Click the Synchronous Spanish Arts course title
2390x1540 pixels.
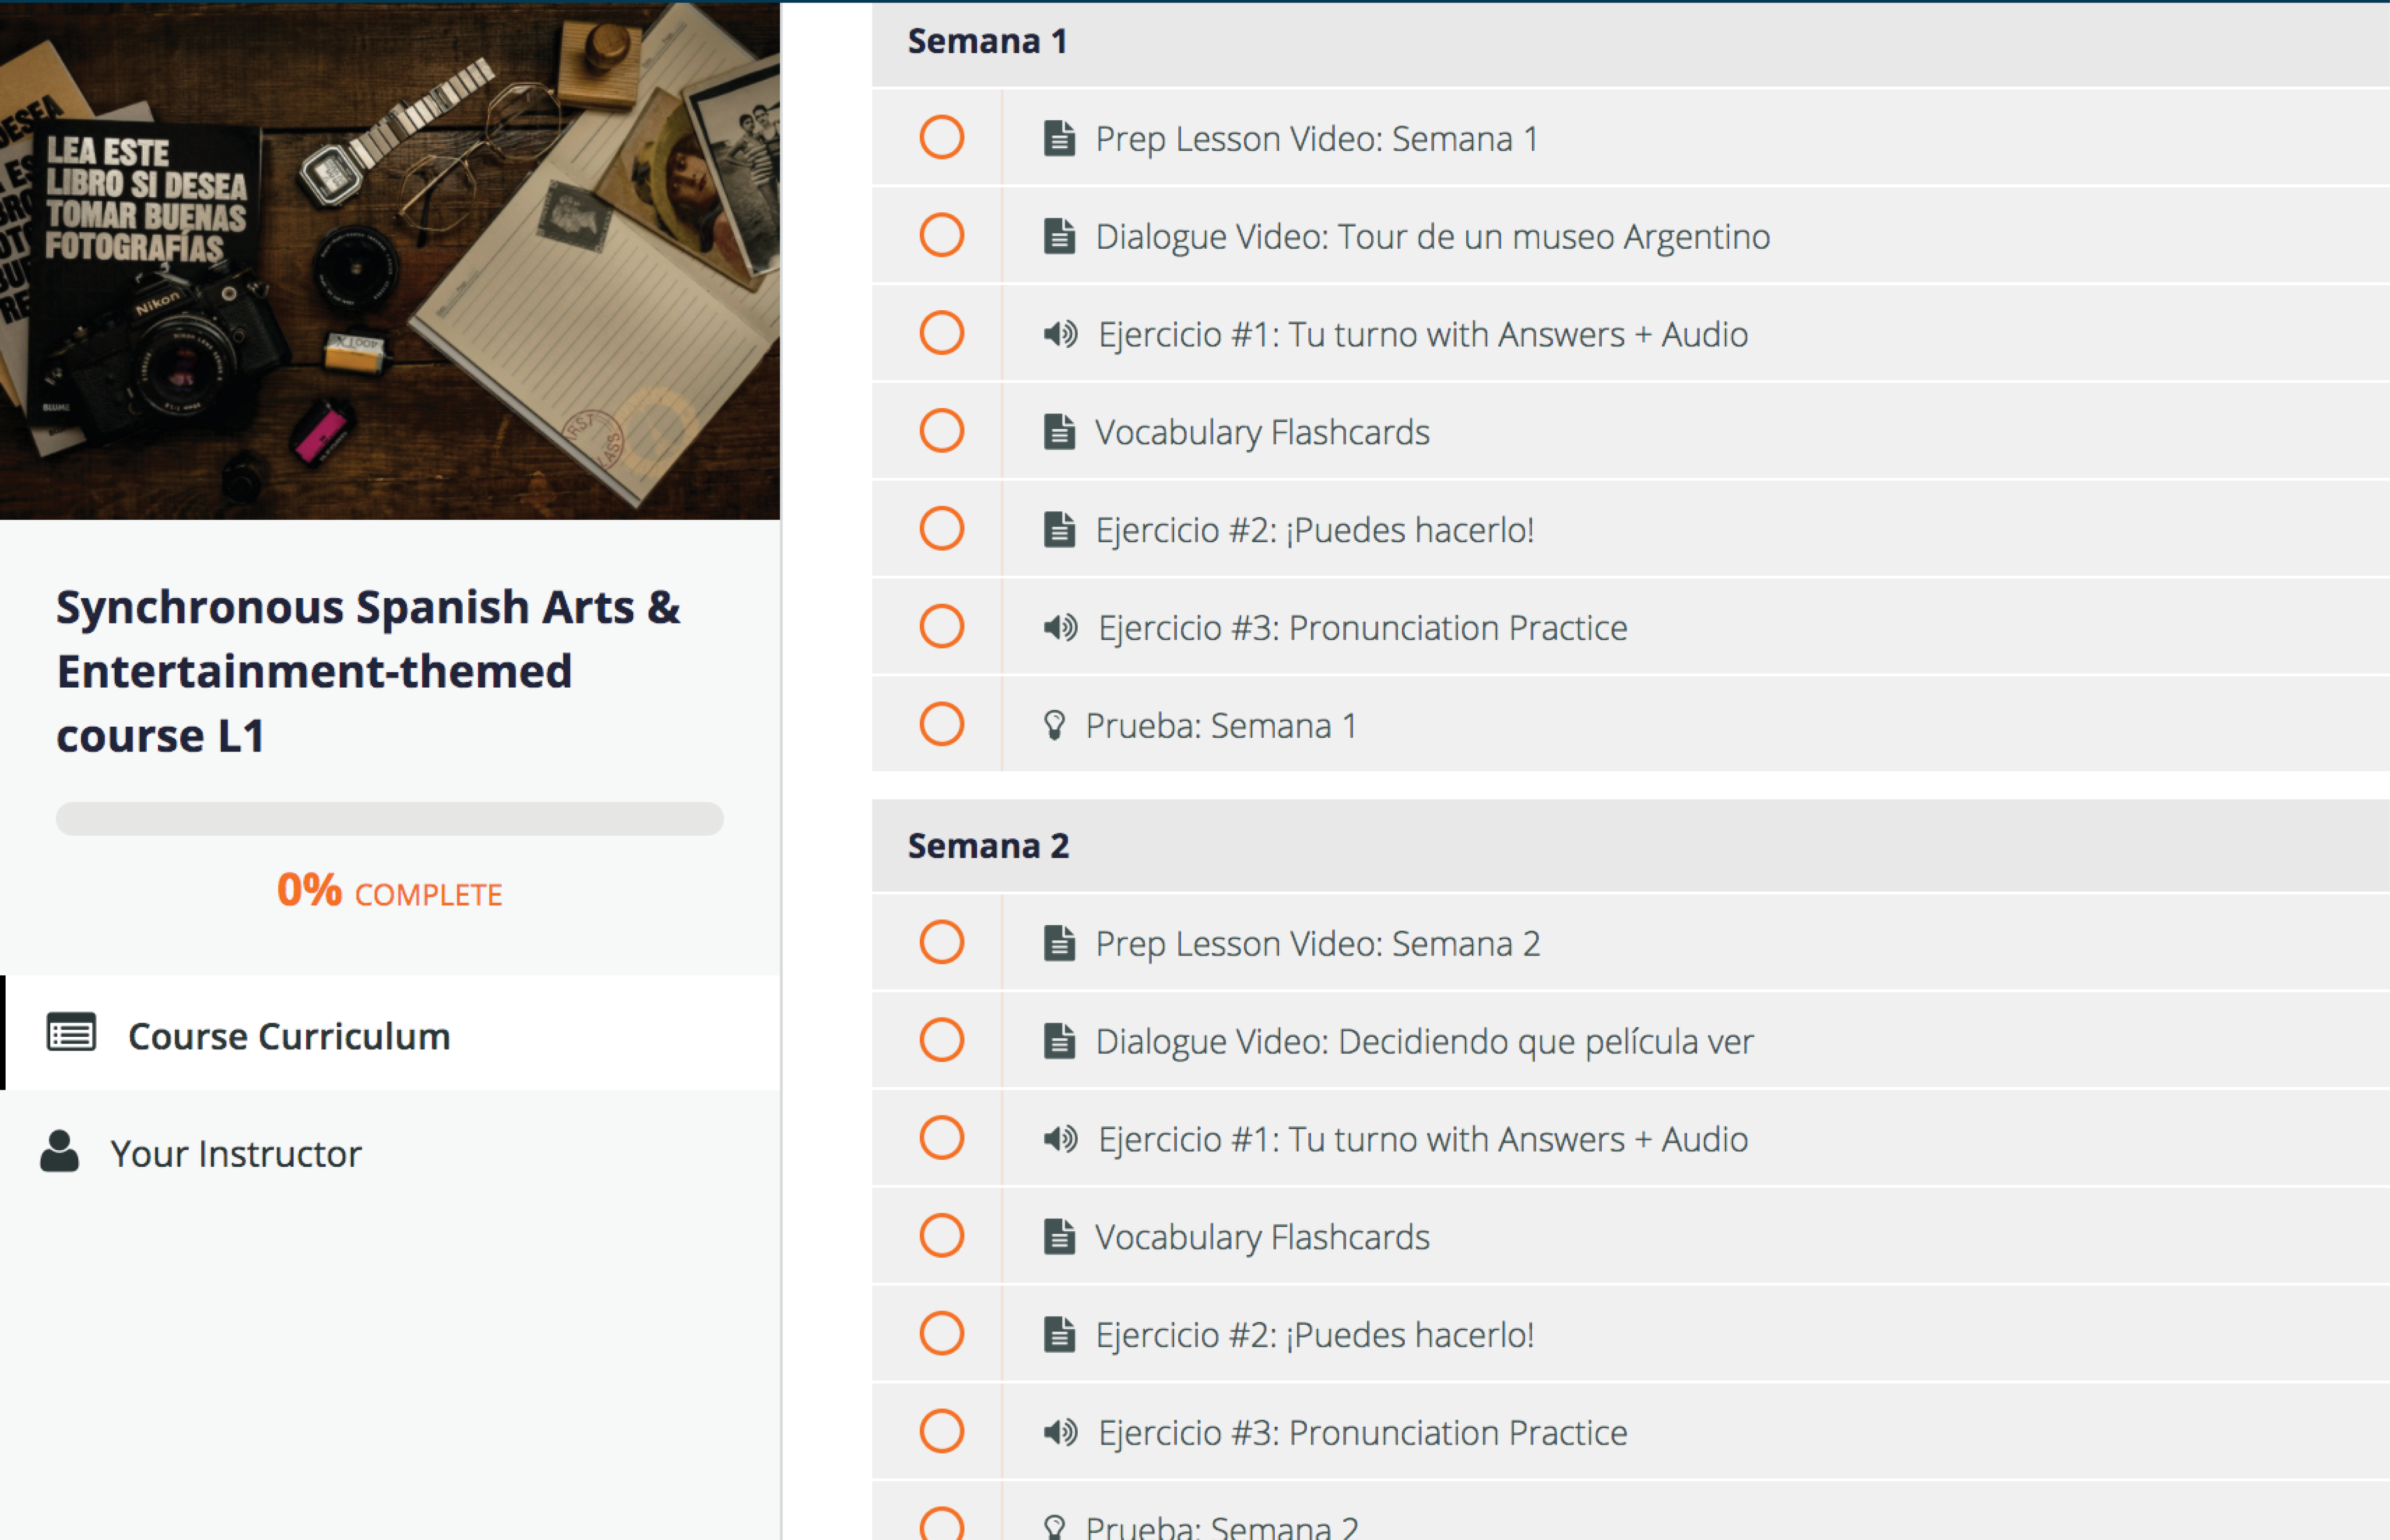point(368,671)
